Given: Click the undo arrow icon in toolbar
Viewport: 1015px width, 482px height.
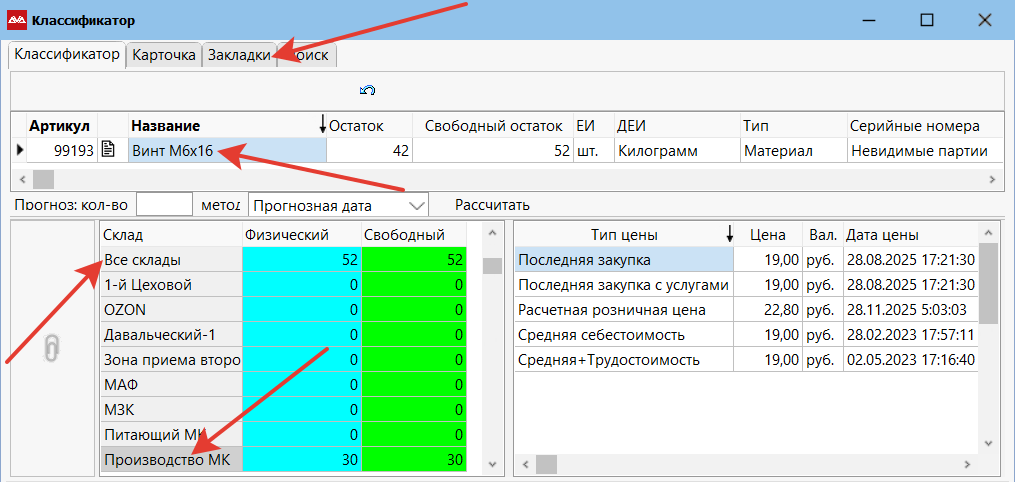Looking at the screenshot, I should point(367,91).
